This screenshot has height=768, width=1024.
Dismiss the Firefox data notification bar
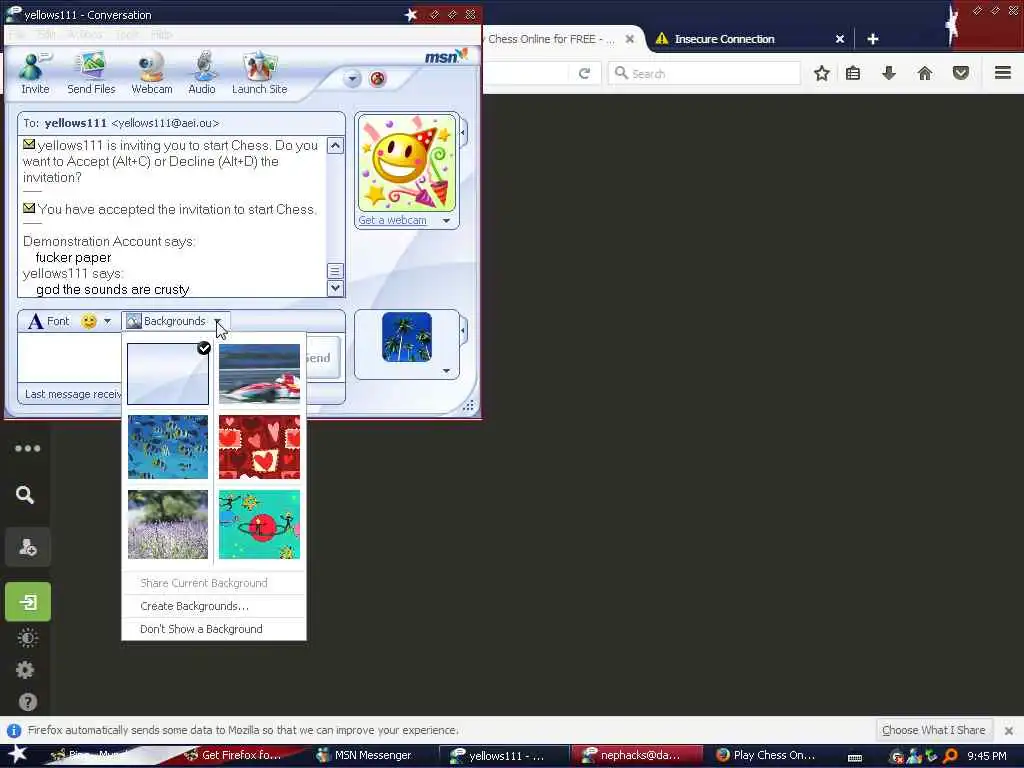click(x=1009, y=731)
